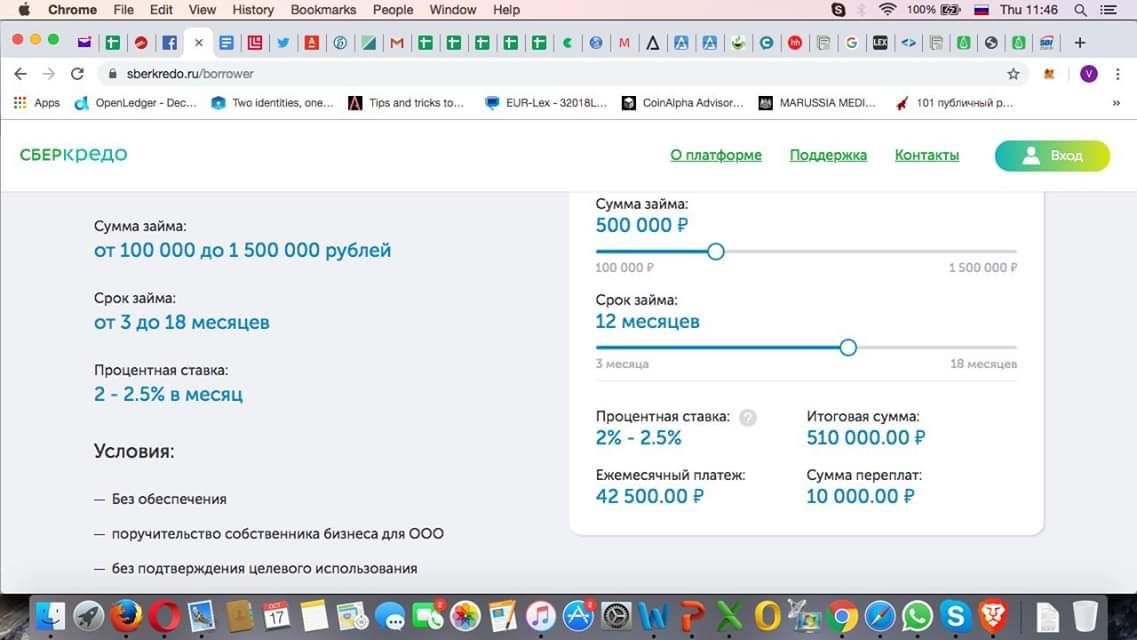The height and width of the screenshot is (640, 1137).
Task: Switch to the Facebook tab
Action: point(170,43)
